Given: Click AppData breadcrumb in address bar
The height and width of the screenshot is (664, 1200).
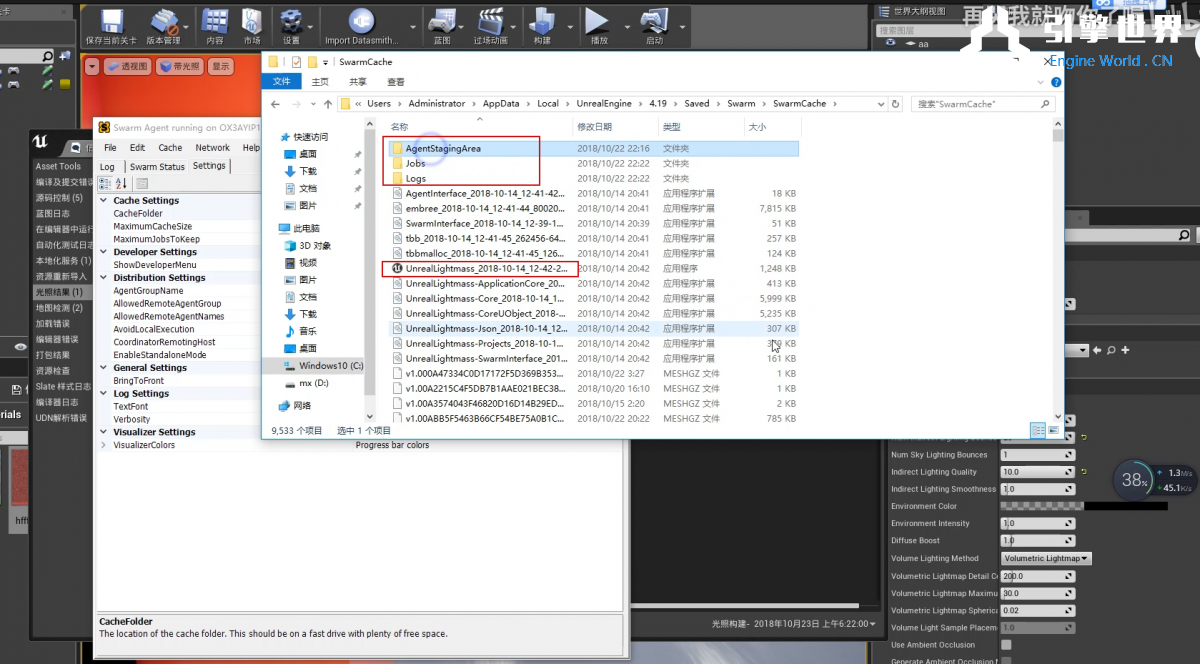Looking at the screenshot, I should coord(501,103).
